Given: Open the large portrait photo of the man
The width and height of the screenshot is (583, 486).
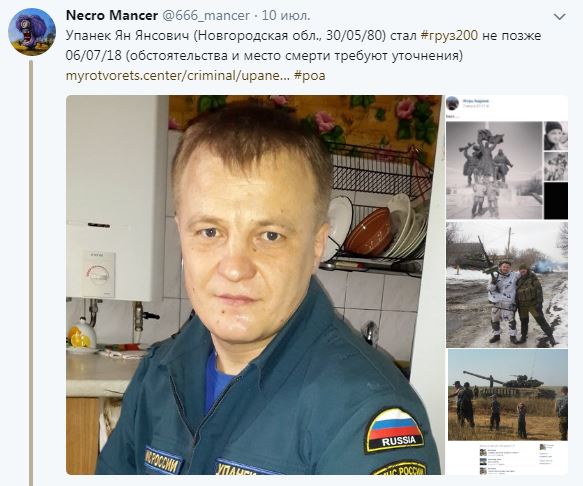Looking at the screenshot, I should tap(253, 285).
